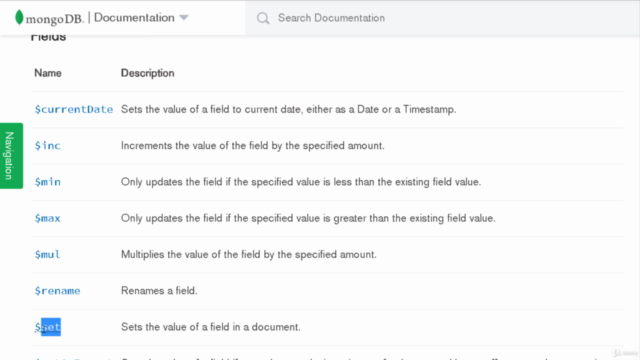640x360 pixels.
Task: Click the Description column header
Action: coord(147,73)
